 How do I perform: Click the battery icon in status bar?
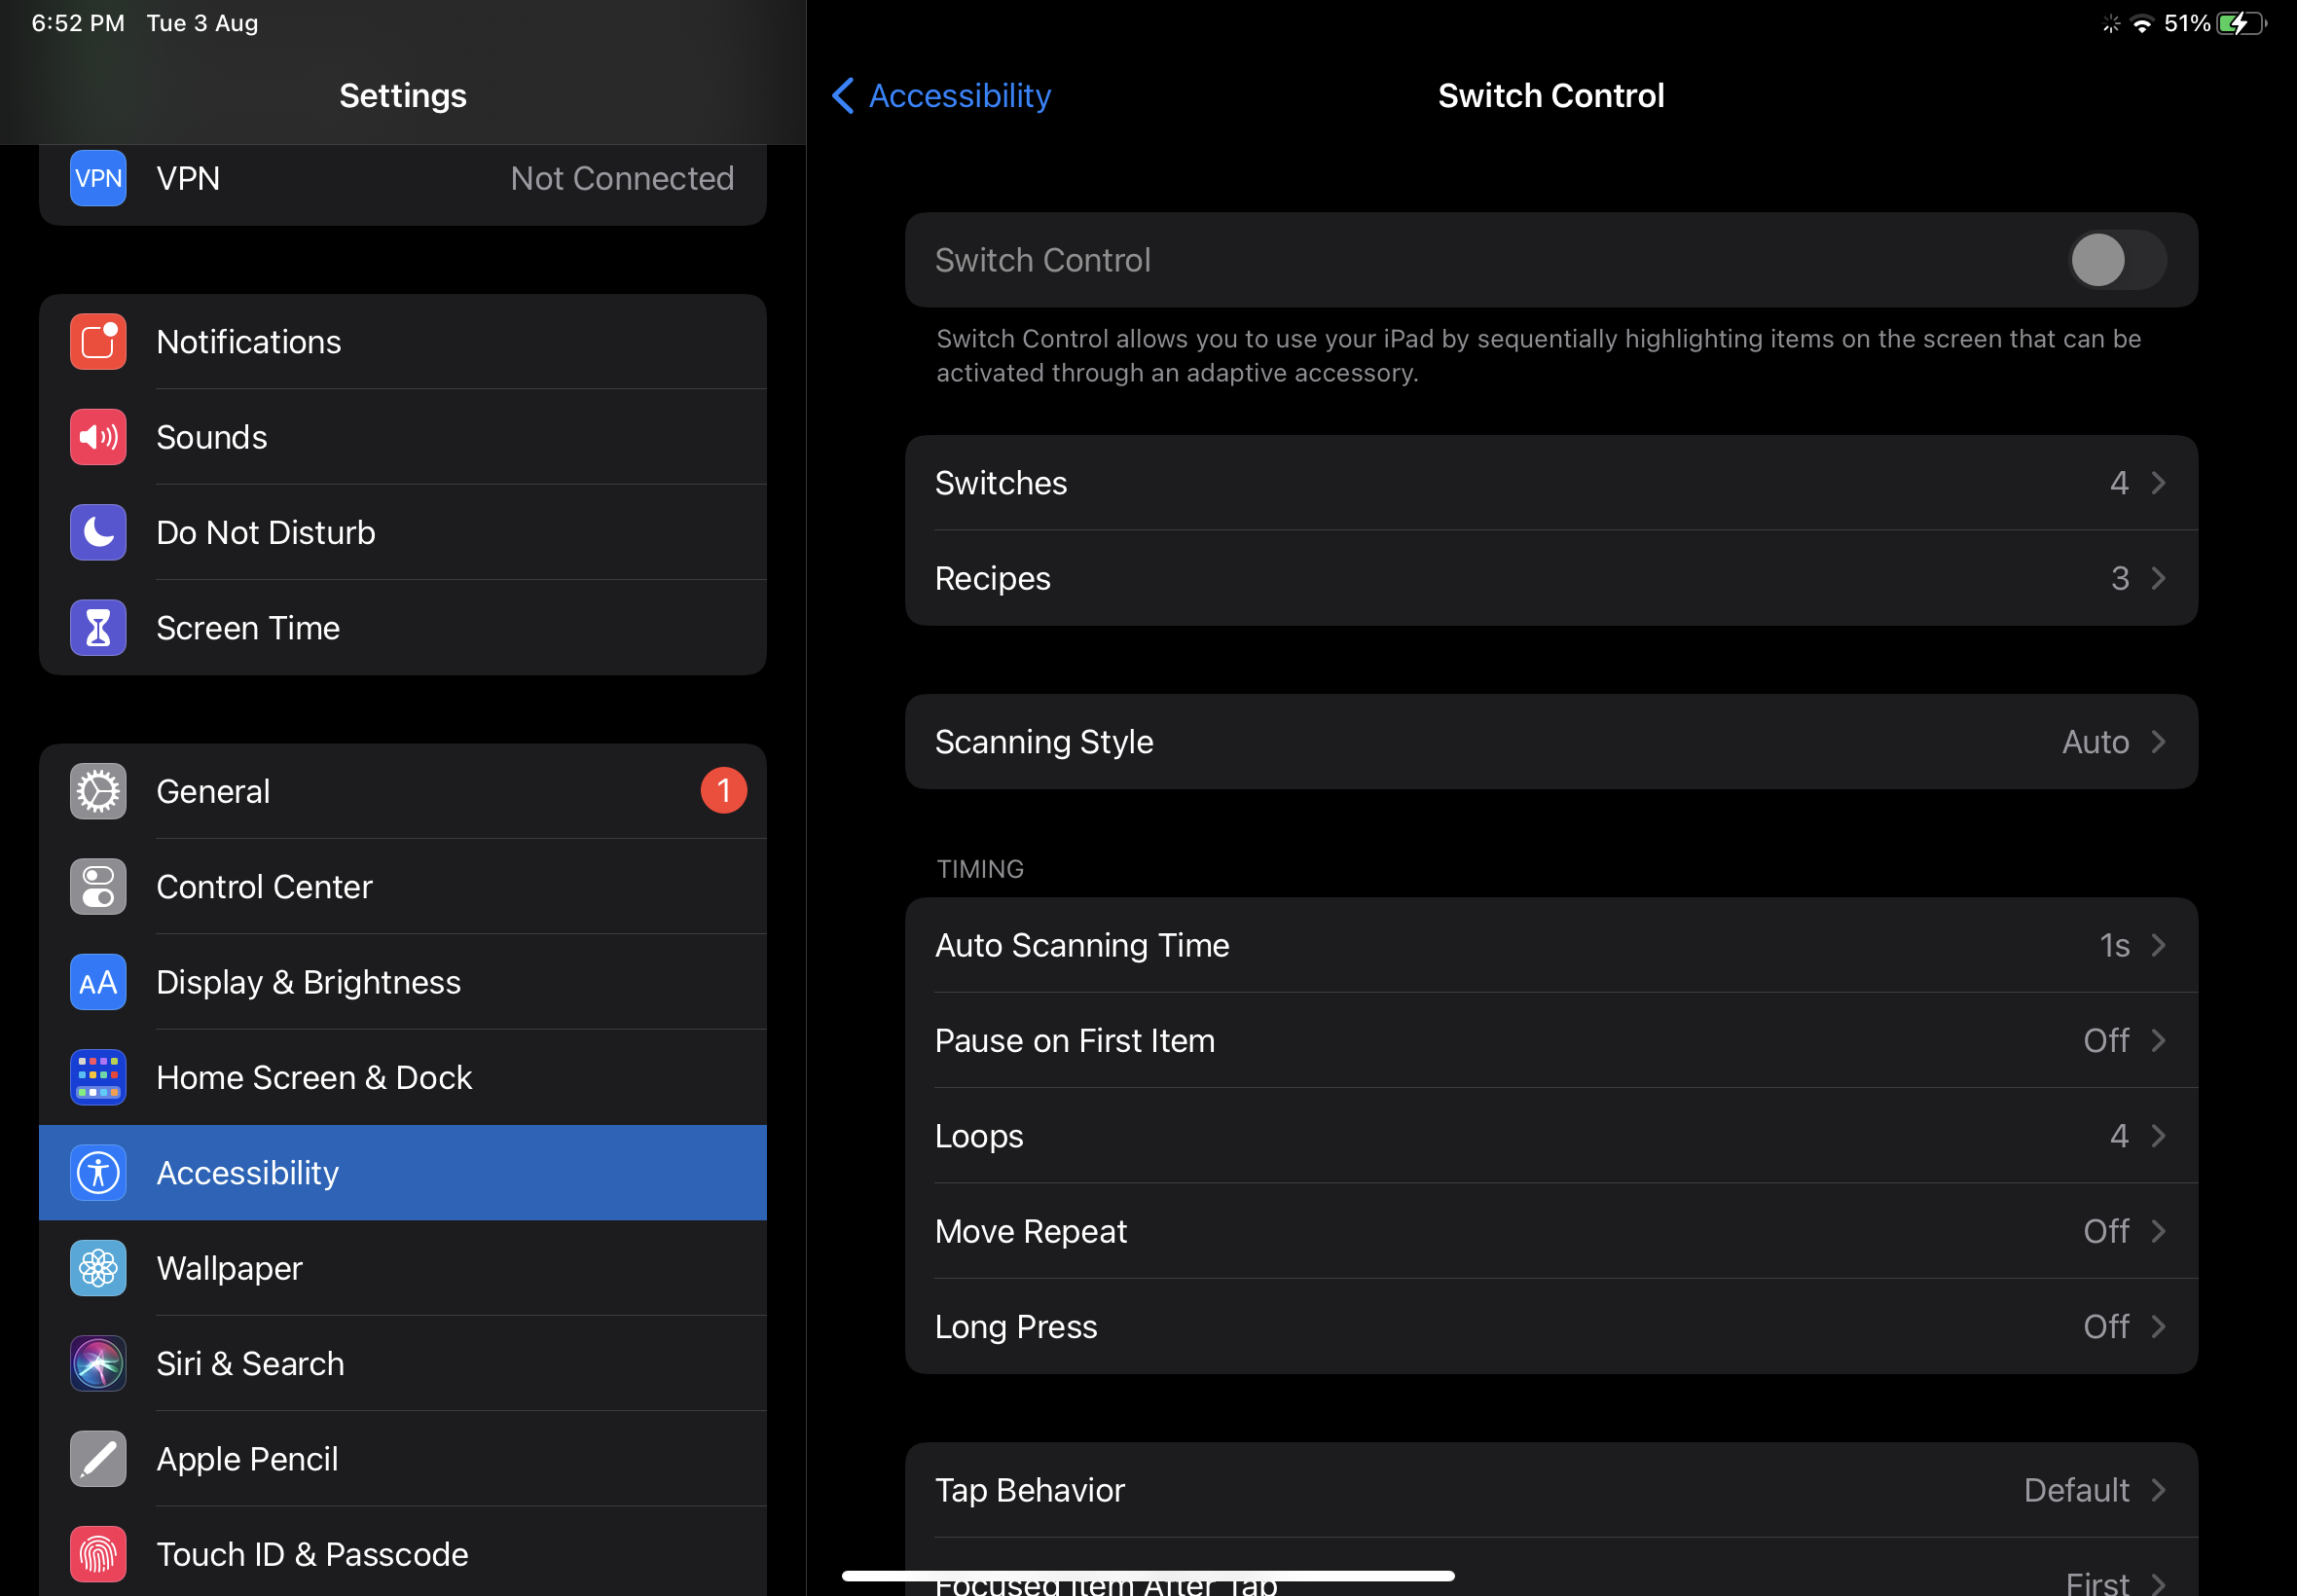coord(2239,23)
